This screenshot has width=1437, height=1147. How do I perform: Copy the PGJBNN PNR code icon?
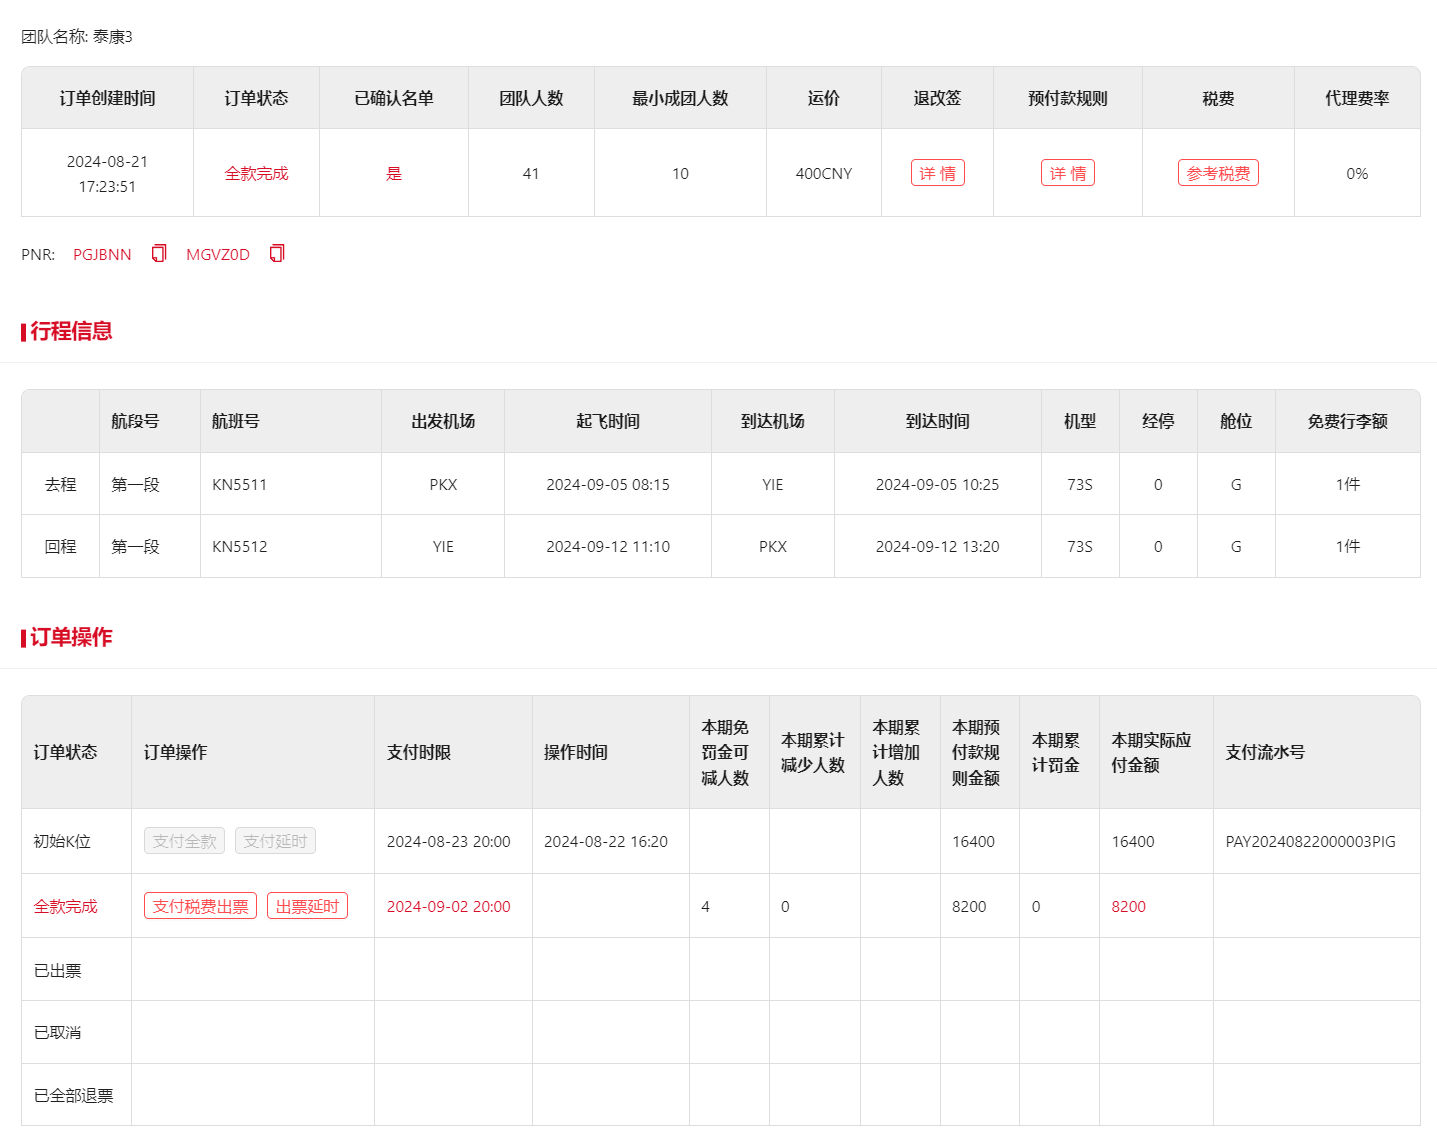point(158,254)
